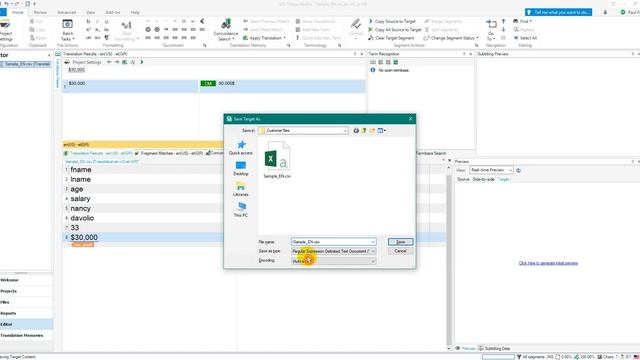Toggle italic formatting
The width and height of the screenshot is (640, 360).
pos(98,22)
